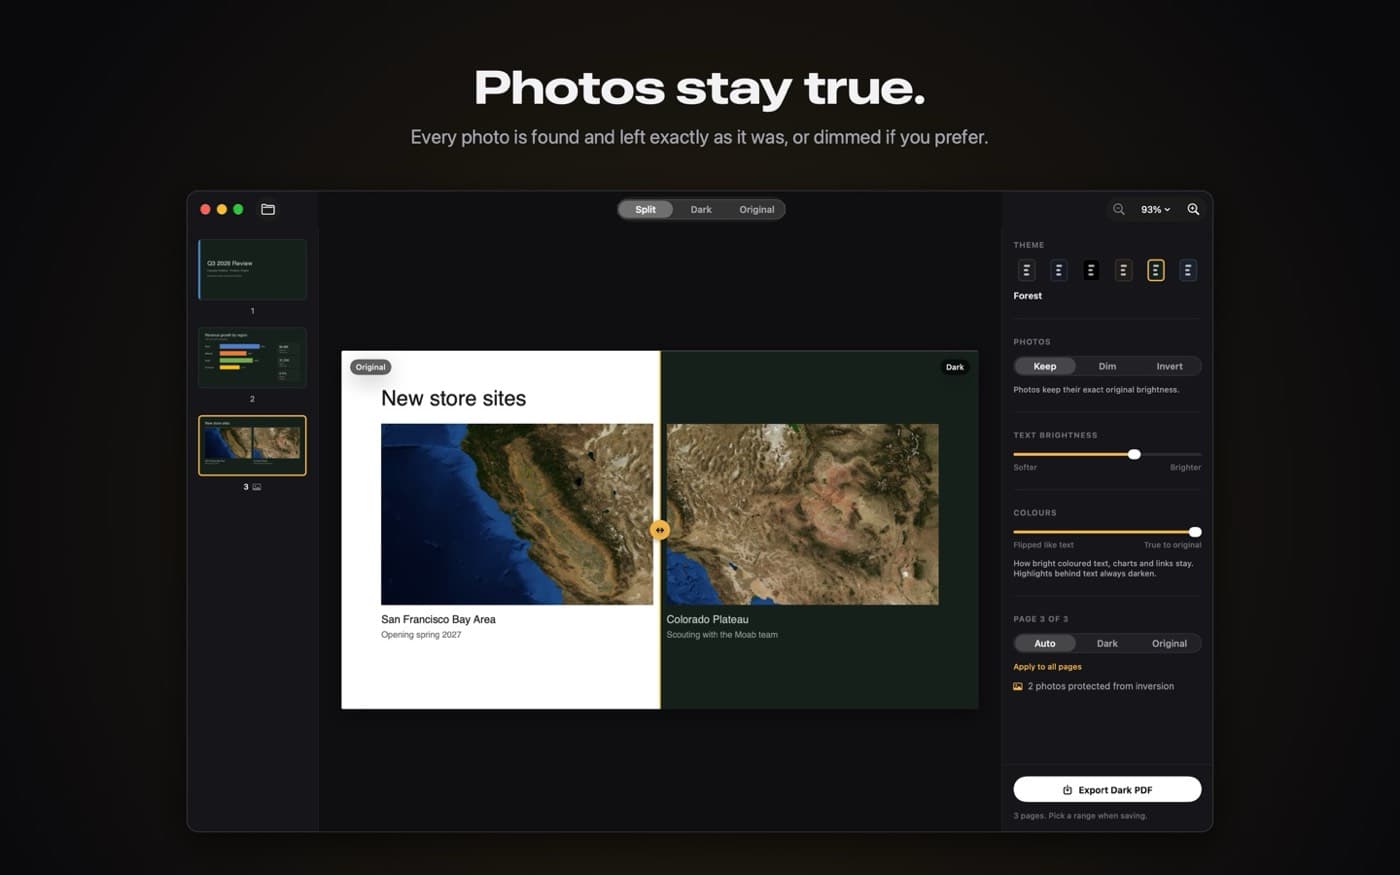Screen dimensions: 1400x875
Task: Select the first theme swatch
Action: (x=1026, y=270)
